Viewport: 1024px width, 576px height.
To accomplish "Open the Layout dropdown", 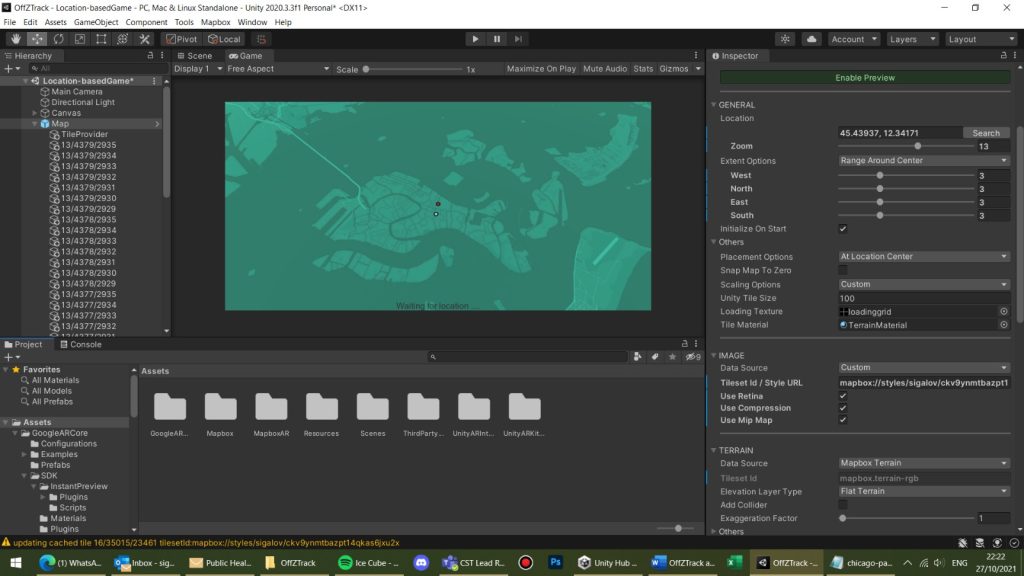I will point(982,39).
